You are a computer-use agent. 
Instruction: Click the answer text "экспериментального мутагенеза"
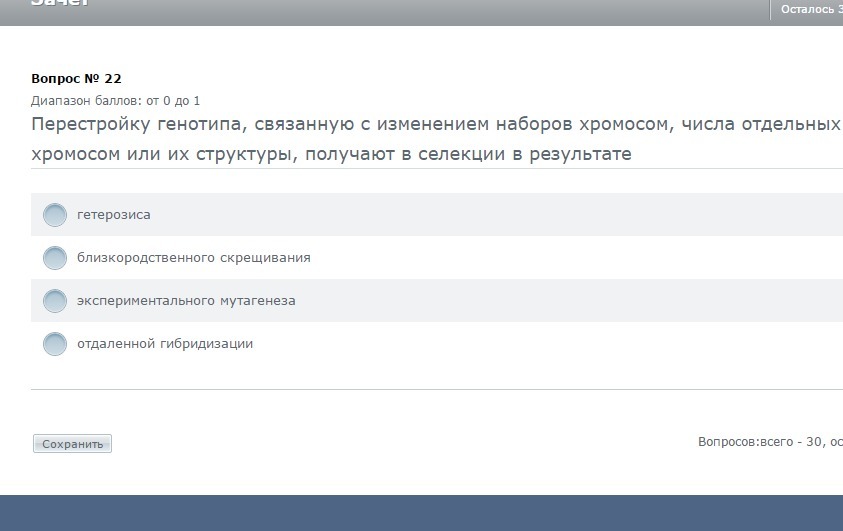click(x=186, y=301)
